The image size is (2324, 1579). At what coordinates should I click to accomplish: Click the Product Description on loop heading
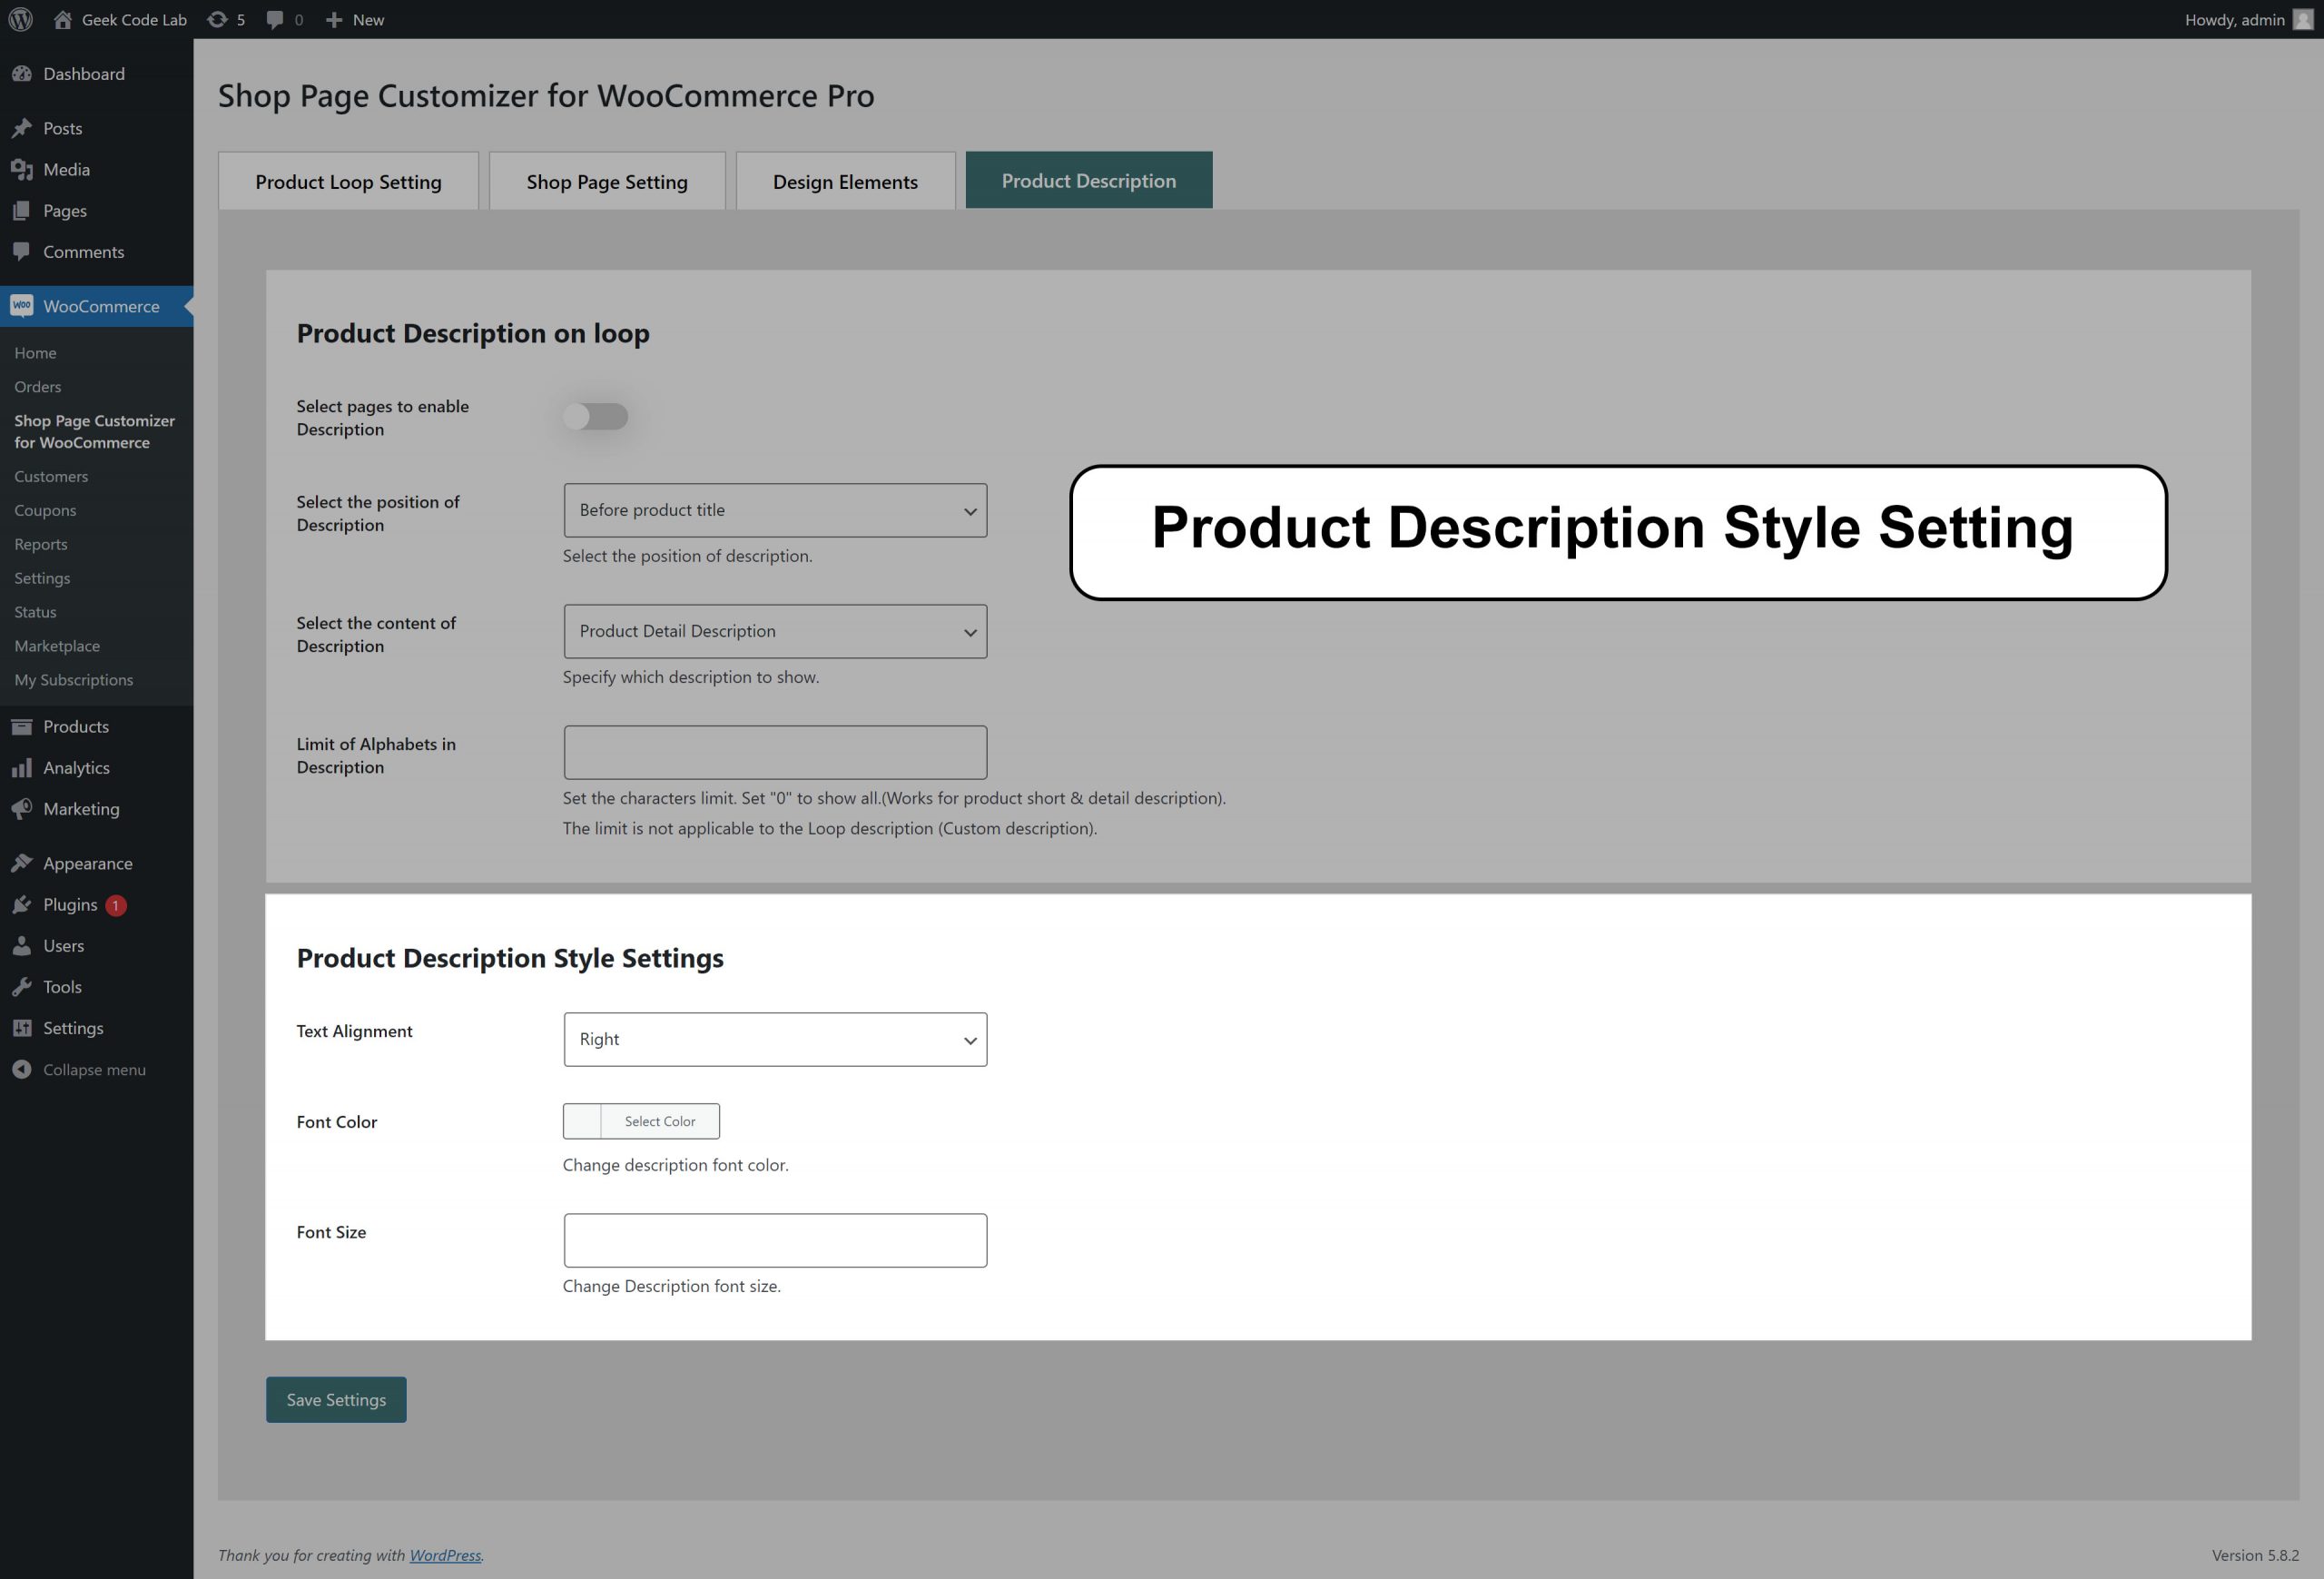(x=473, y=333)
